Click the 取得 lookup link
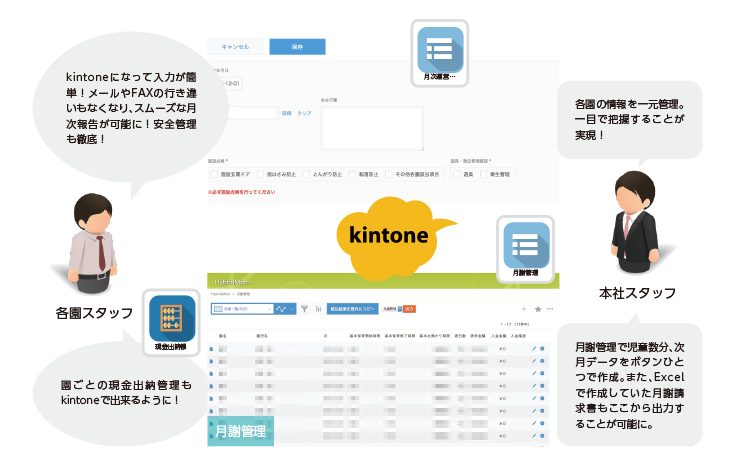730x467 pixels. click(x=286, y=113)
